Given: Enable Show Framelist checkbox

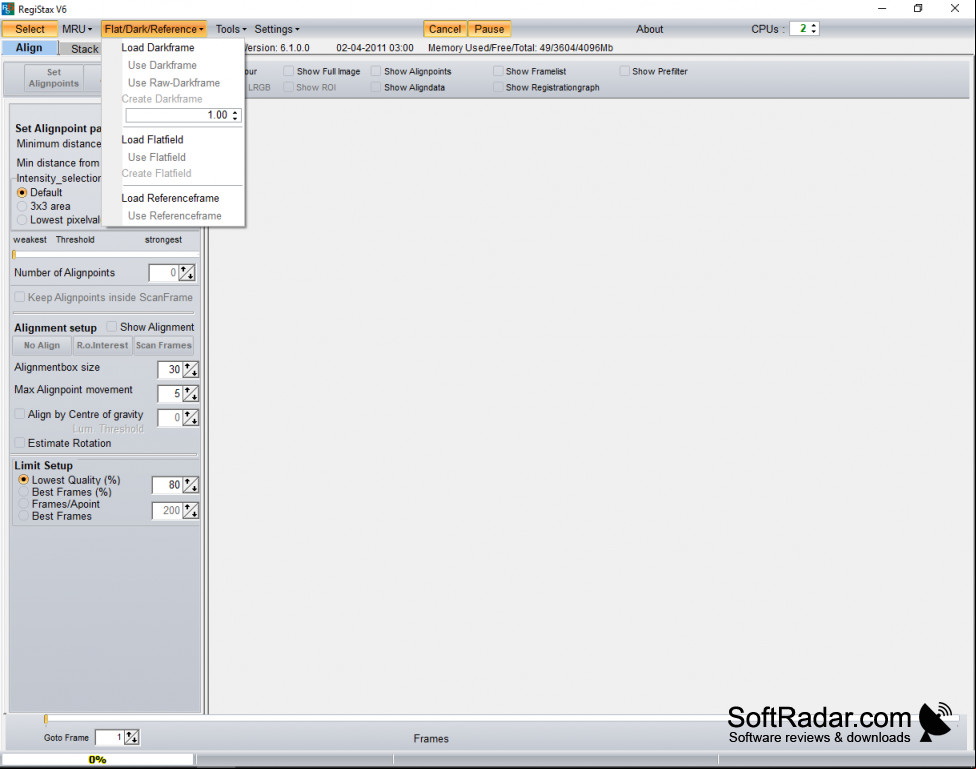Looking at the screenshot, I should (498, 71).
